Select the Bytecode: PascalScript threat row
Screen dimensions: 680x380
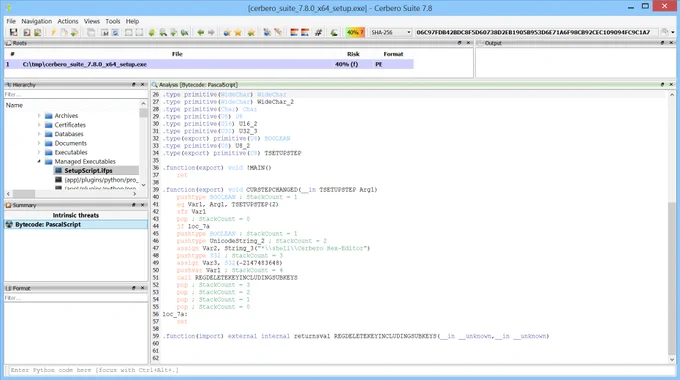point(76,224)
